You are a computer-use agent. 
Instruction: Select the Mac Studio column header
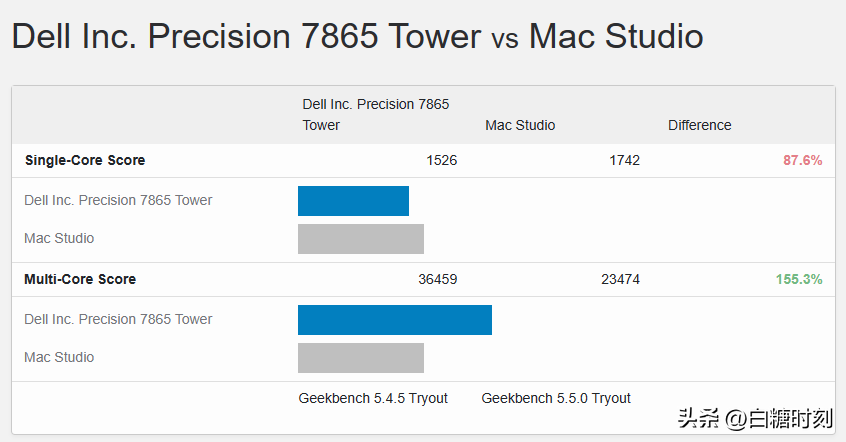[x=520, y=125]
